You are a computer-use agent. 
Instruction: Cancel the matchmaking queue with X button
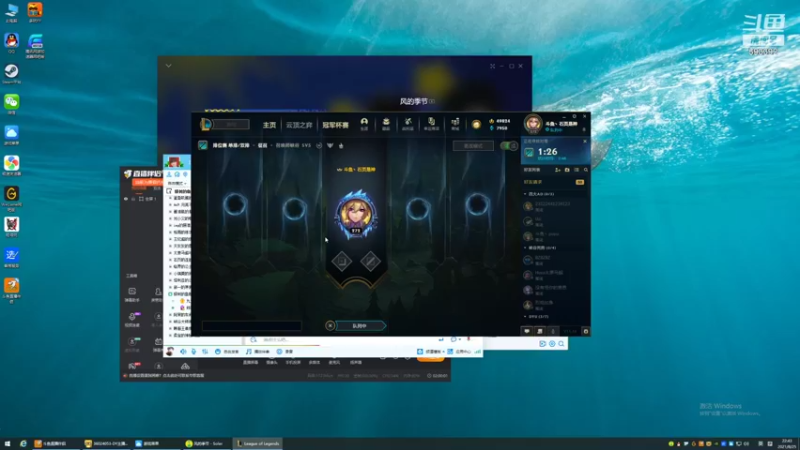[x=330, y=326]
